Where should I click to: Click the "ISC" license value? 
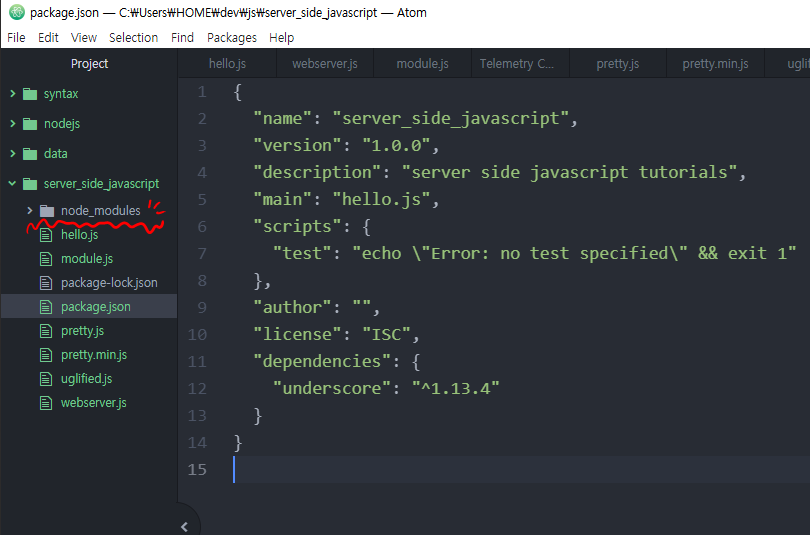pyautogui.click(x=386, y=335)
